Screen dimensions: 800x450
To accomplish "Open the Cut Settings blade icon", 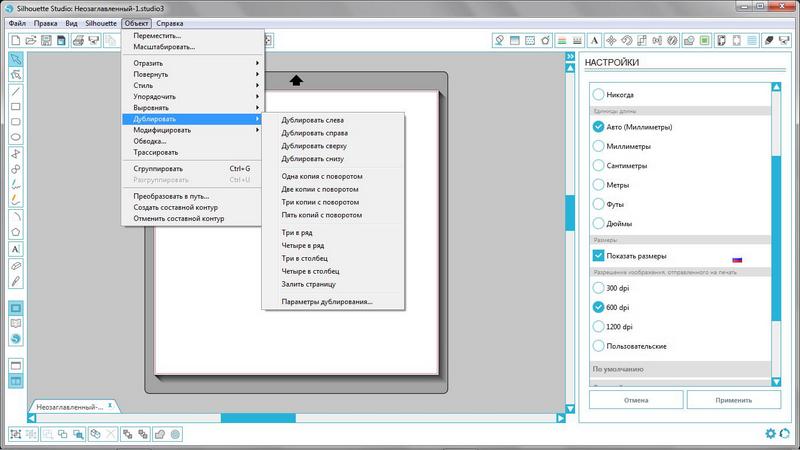I will 769,40.
